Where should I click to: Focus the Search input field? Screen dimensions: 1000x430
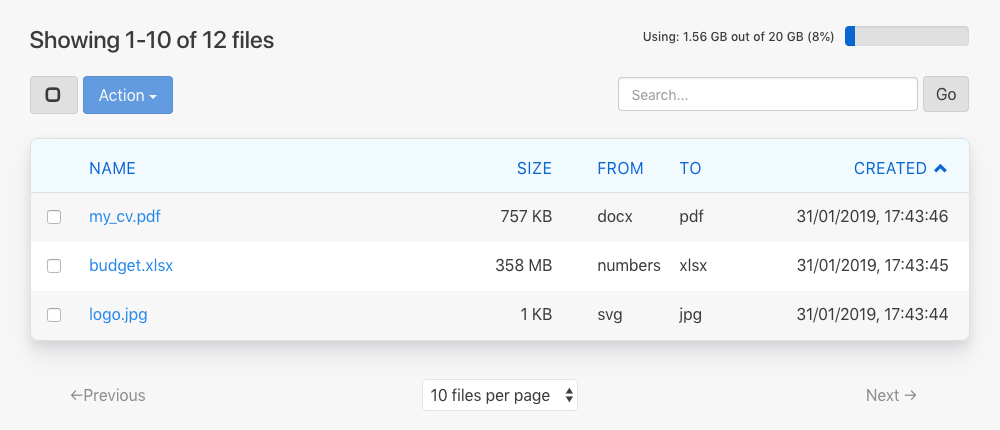tap(767, 95)
